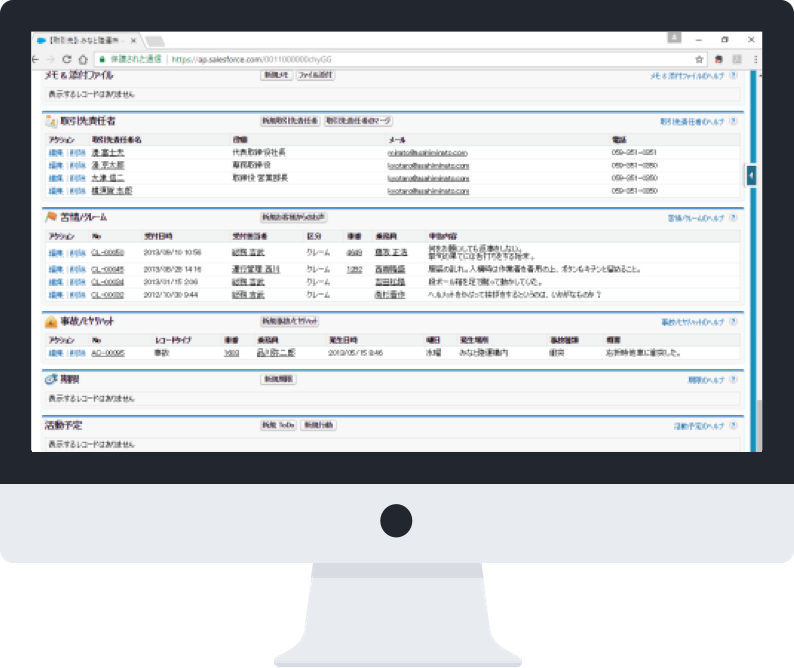Click 編集 in the 港 富士夫 row
This screenshot has height=668, width=794.
pyautogui.click(x=56, y=153)
